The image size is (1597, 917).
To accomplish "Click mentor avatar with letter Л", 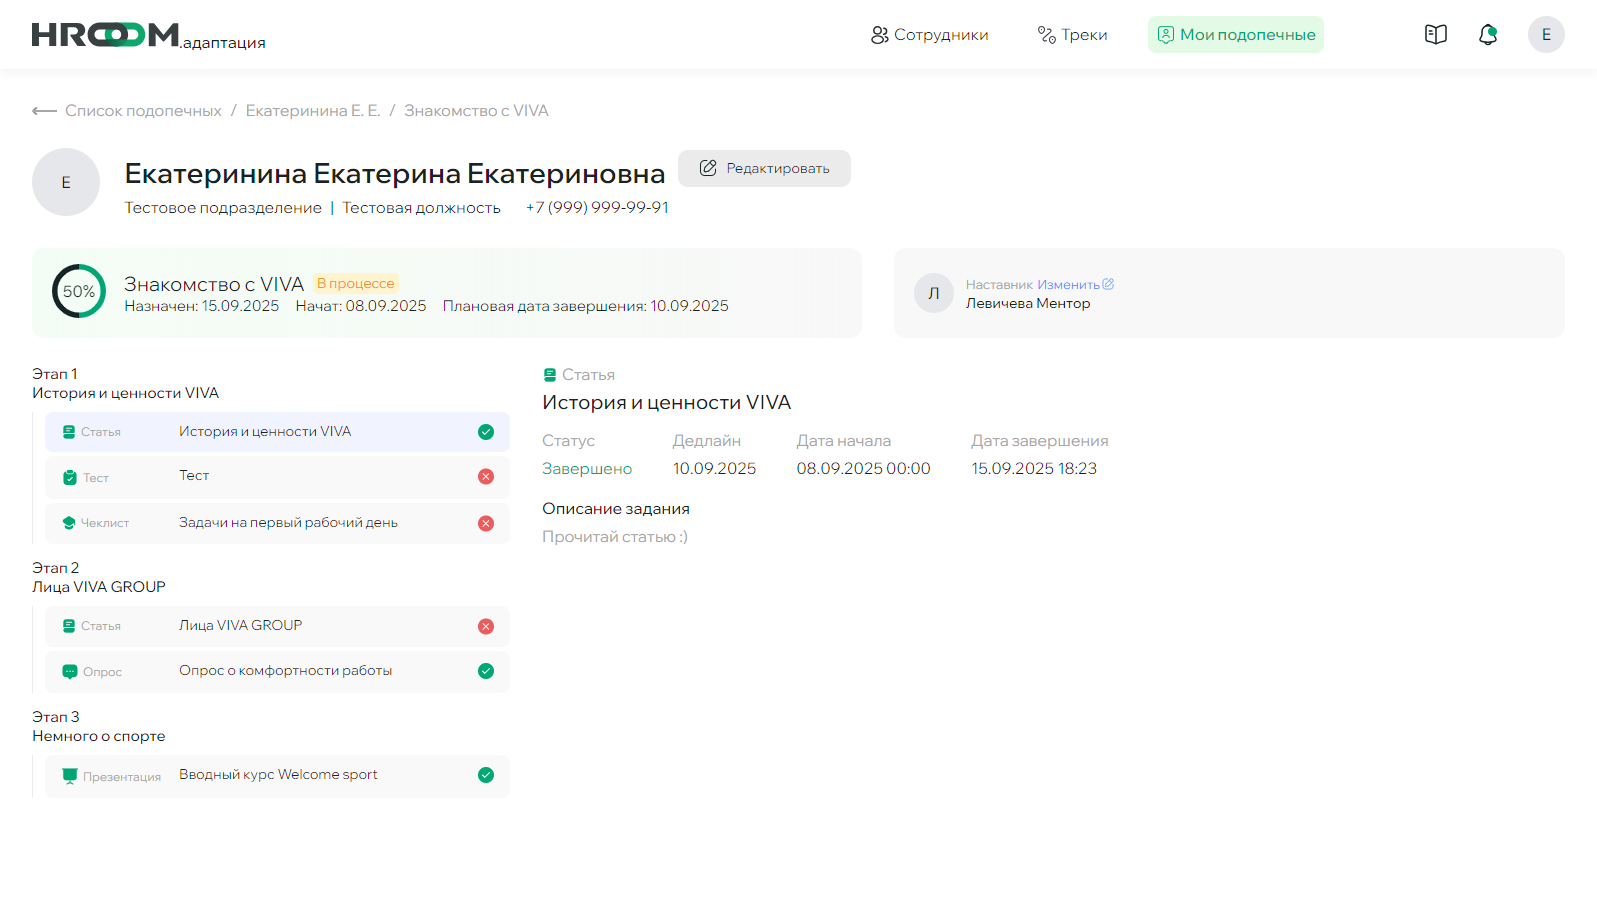I will (x=933, y=293).
